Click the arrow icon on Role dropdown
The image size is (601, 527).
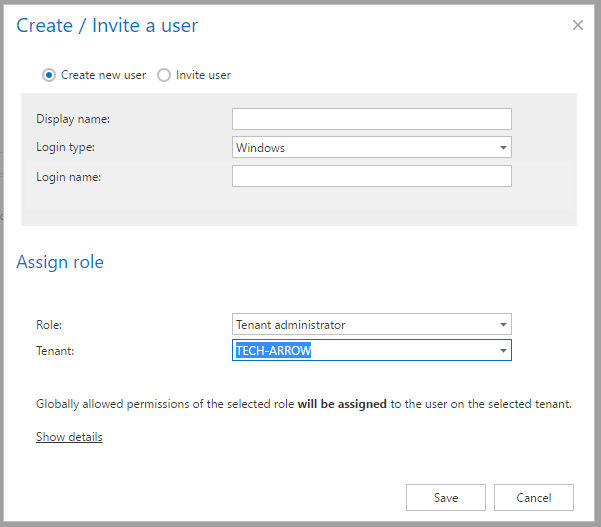click(x=502, y=324)
